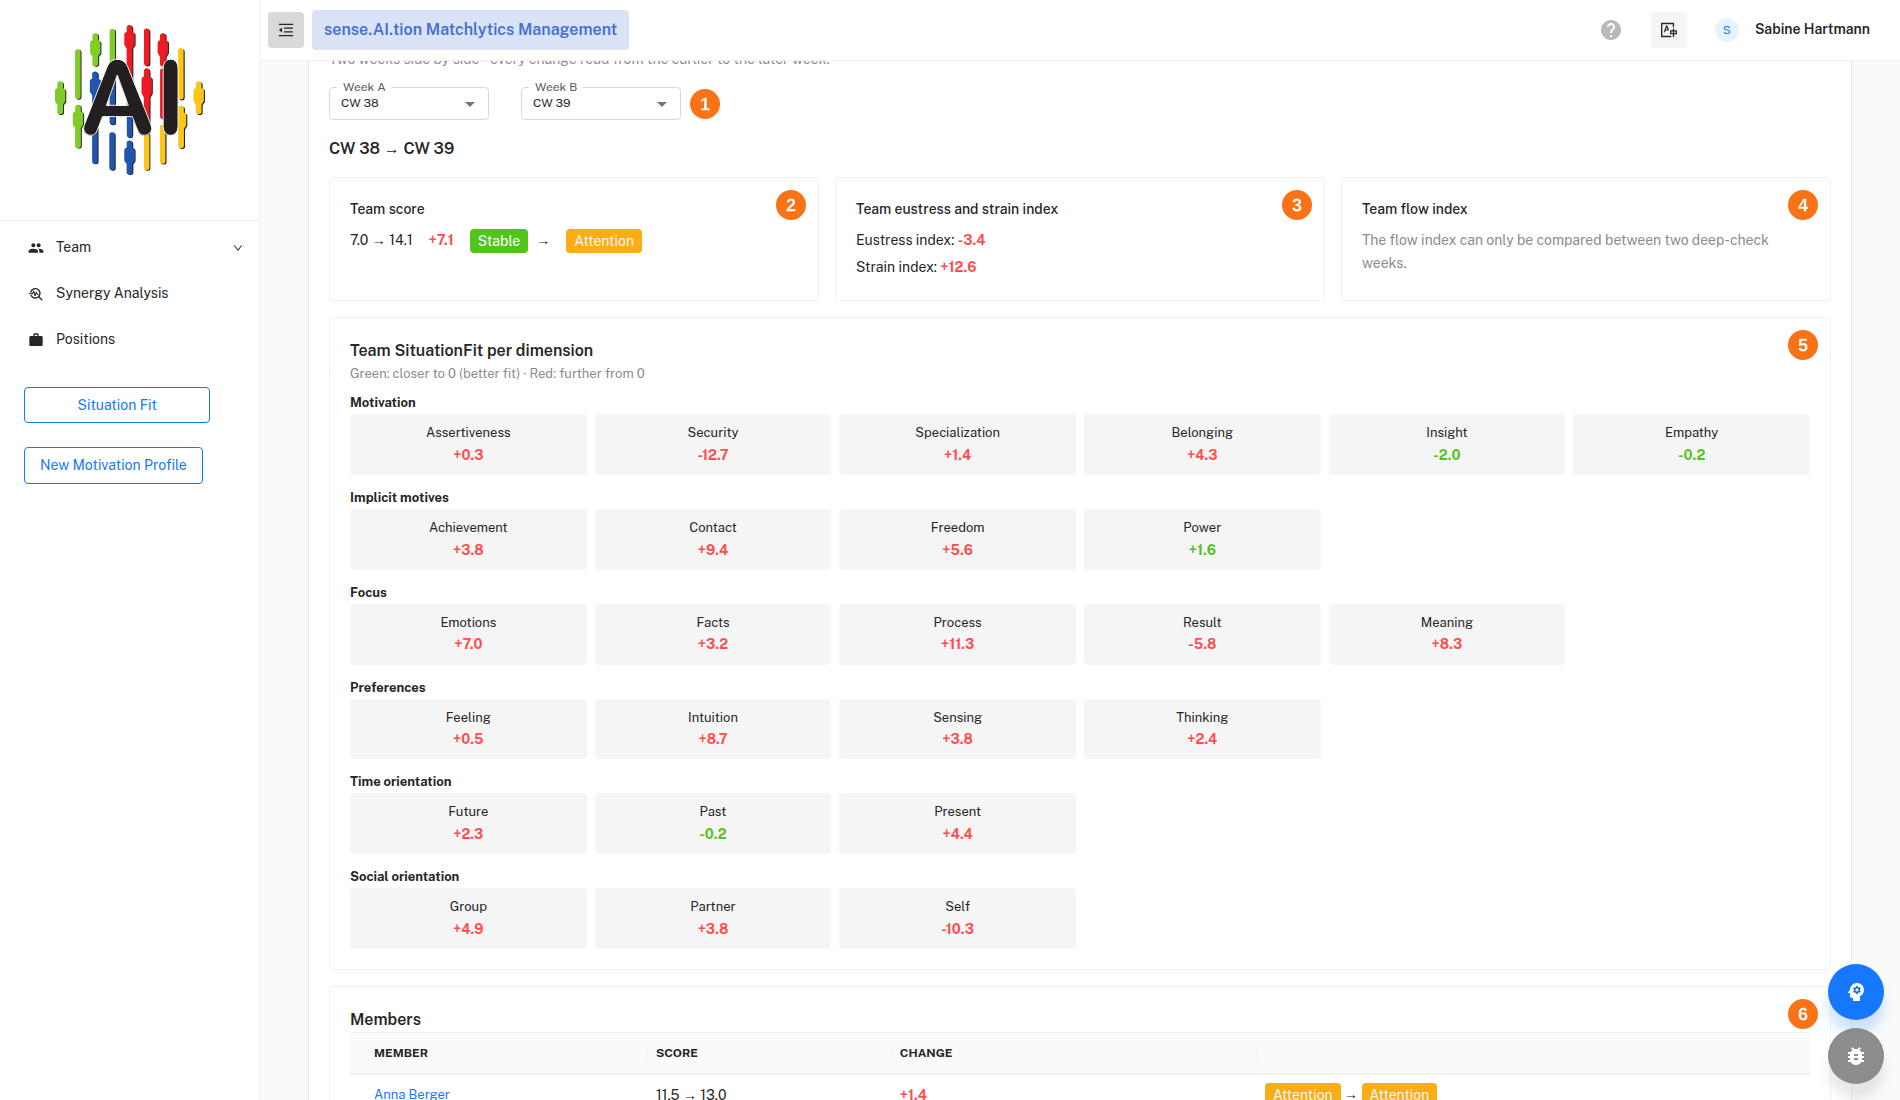Click the Specialization dimension tile

pos(957,444)
